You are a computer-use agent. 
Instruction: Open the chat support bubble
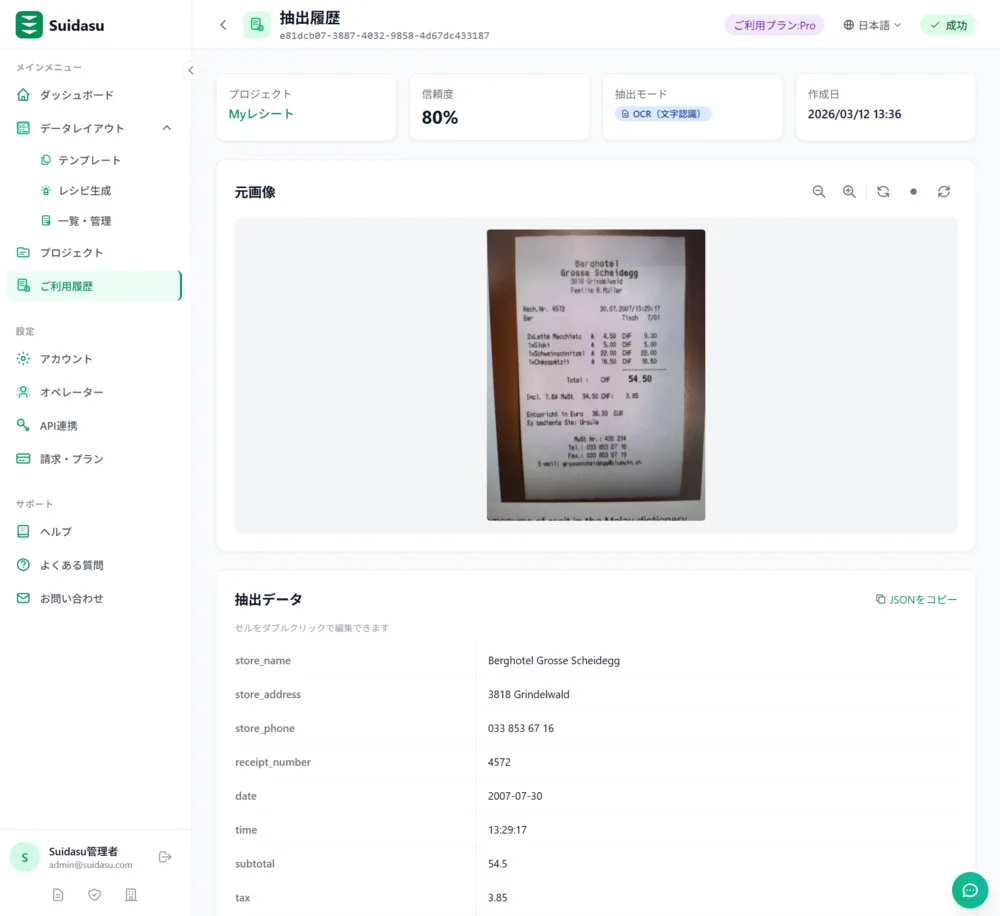(970, 890)
